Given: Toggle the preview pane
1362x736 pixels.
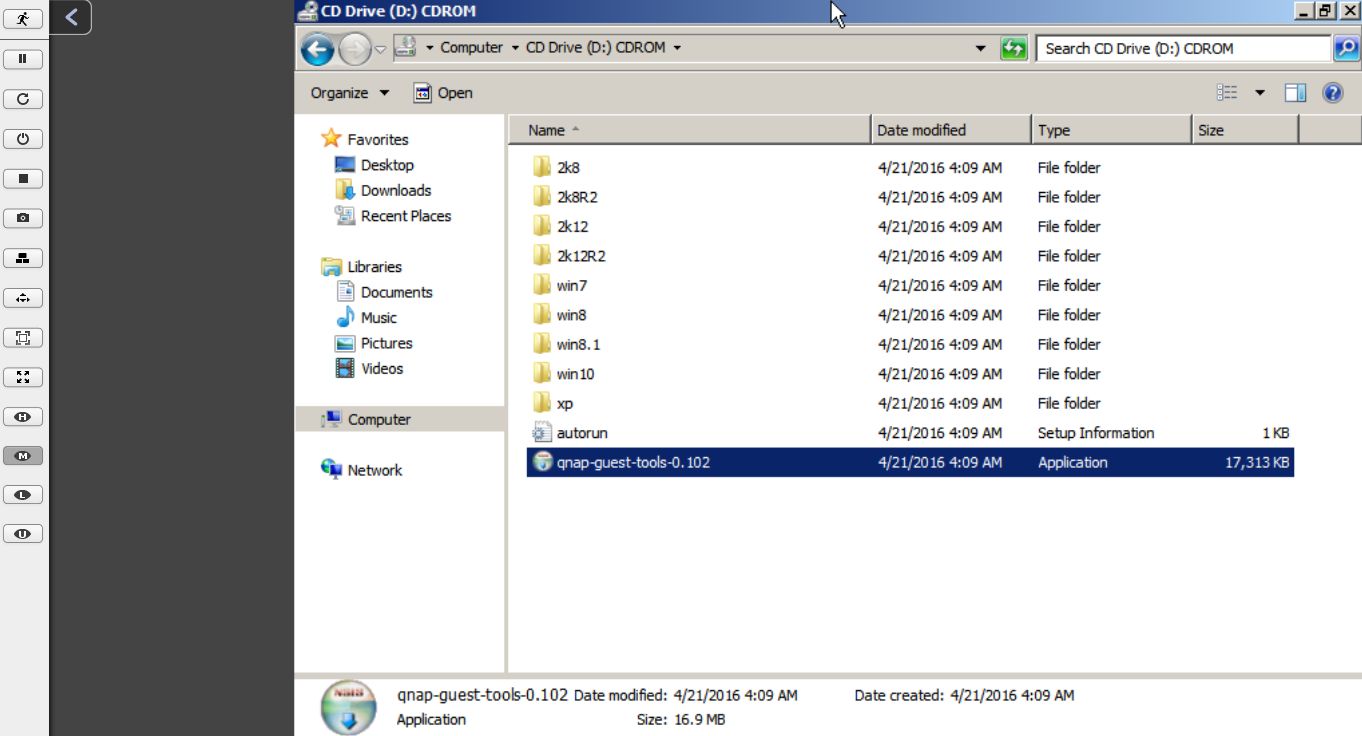Looking at the screenshot, I should [1296, 93].
